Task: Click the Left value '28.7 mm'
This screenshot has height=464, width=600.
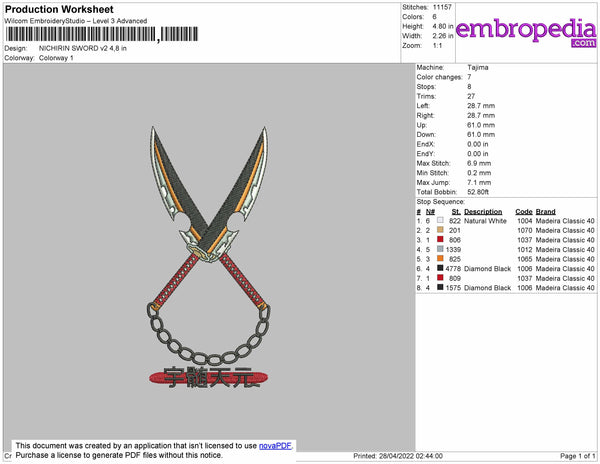Action: pos(481,106)
